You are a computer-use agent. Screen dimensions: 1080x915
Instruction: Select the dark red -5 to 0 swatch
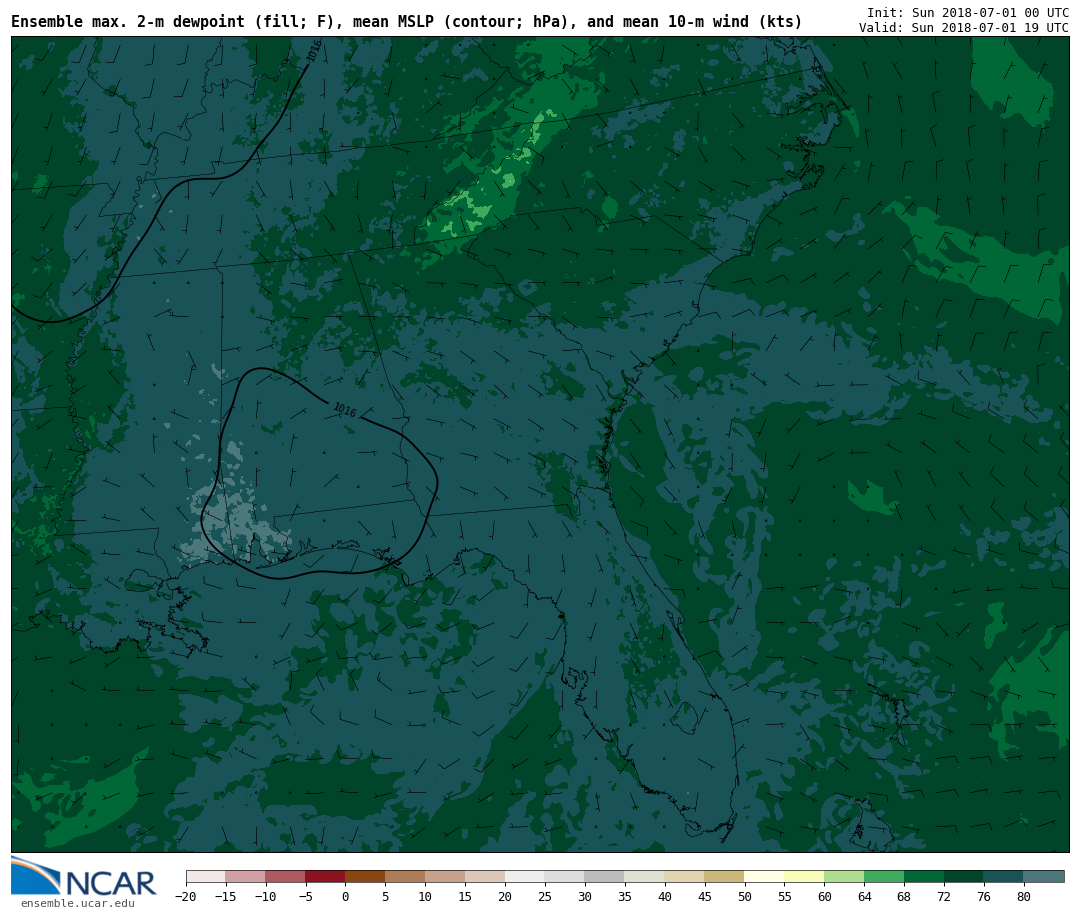click(x=325, y=876)
